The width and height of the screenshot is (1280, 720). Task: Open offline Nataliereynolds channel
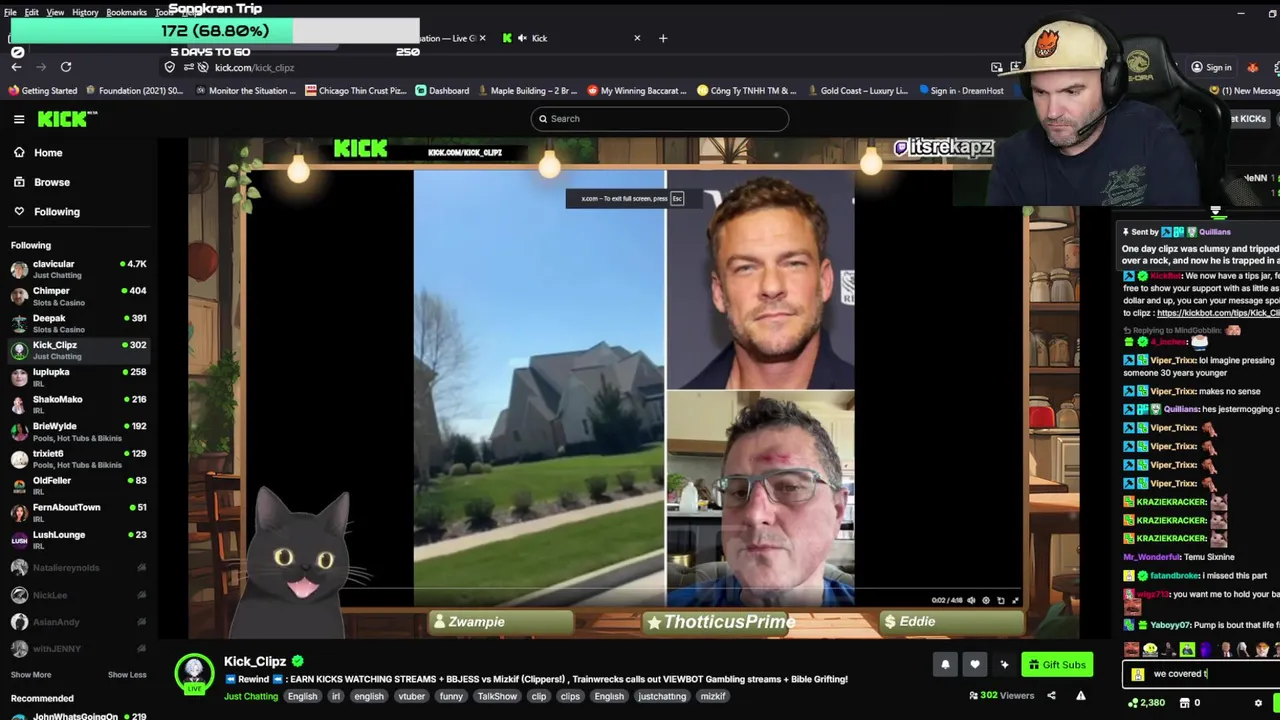78,568
